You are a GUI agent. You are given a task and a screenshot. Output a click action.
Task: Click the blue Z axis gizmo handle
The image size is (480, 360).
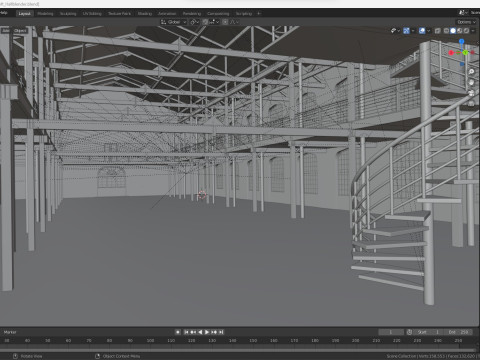[x=462, y=41]
